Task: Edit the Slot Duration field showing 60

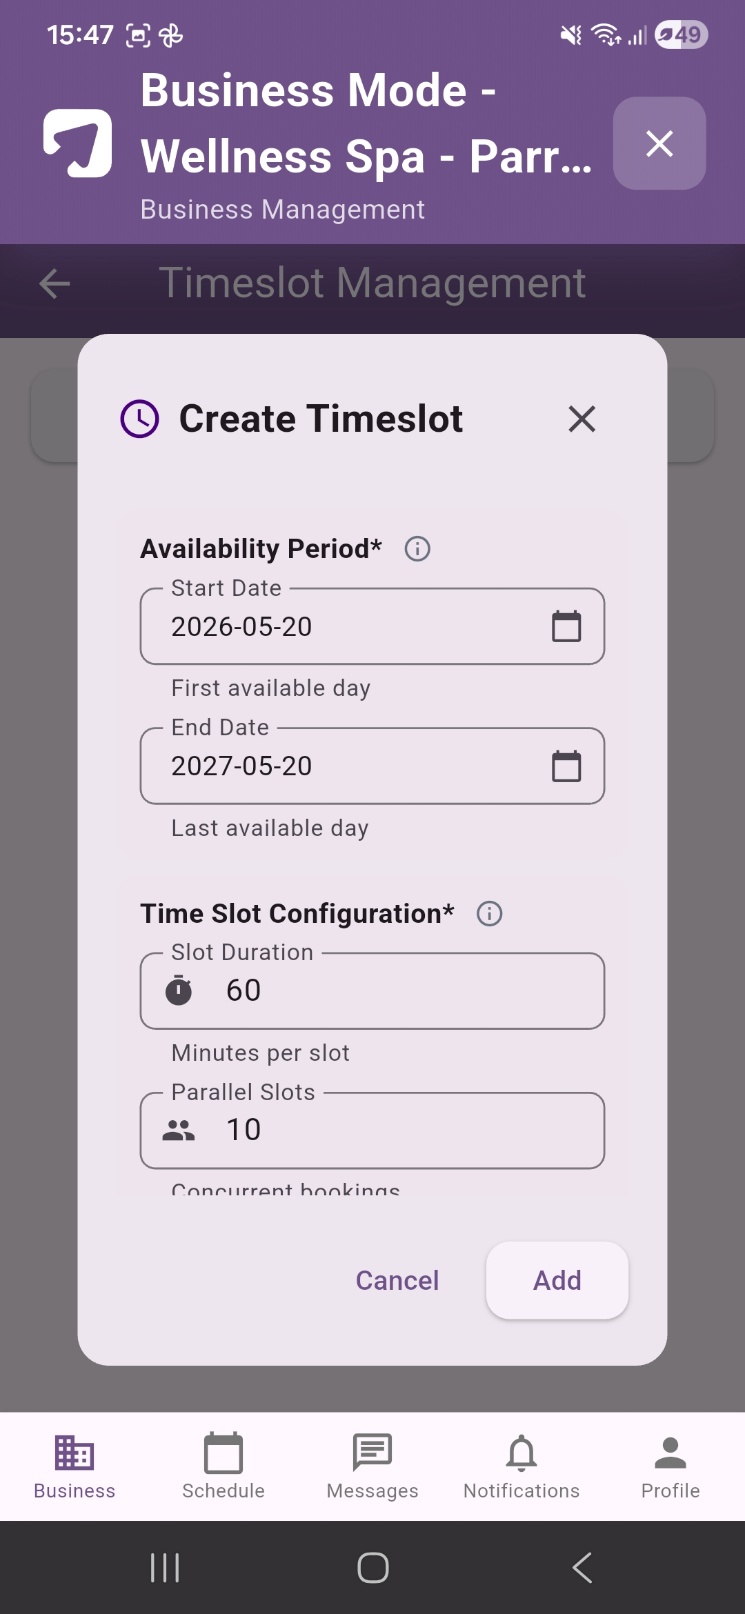Action: coord(372,991)
